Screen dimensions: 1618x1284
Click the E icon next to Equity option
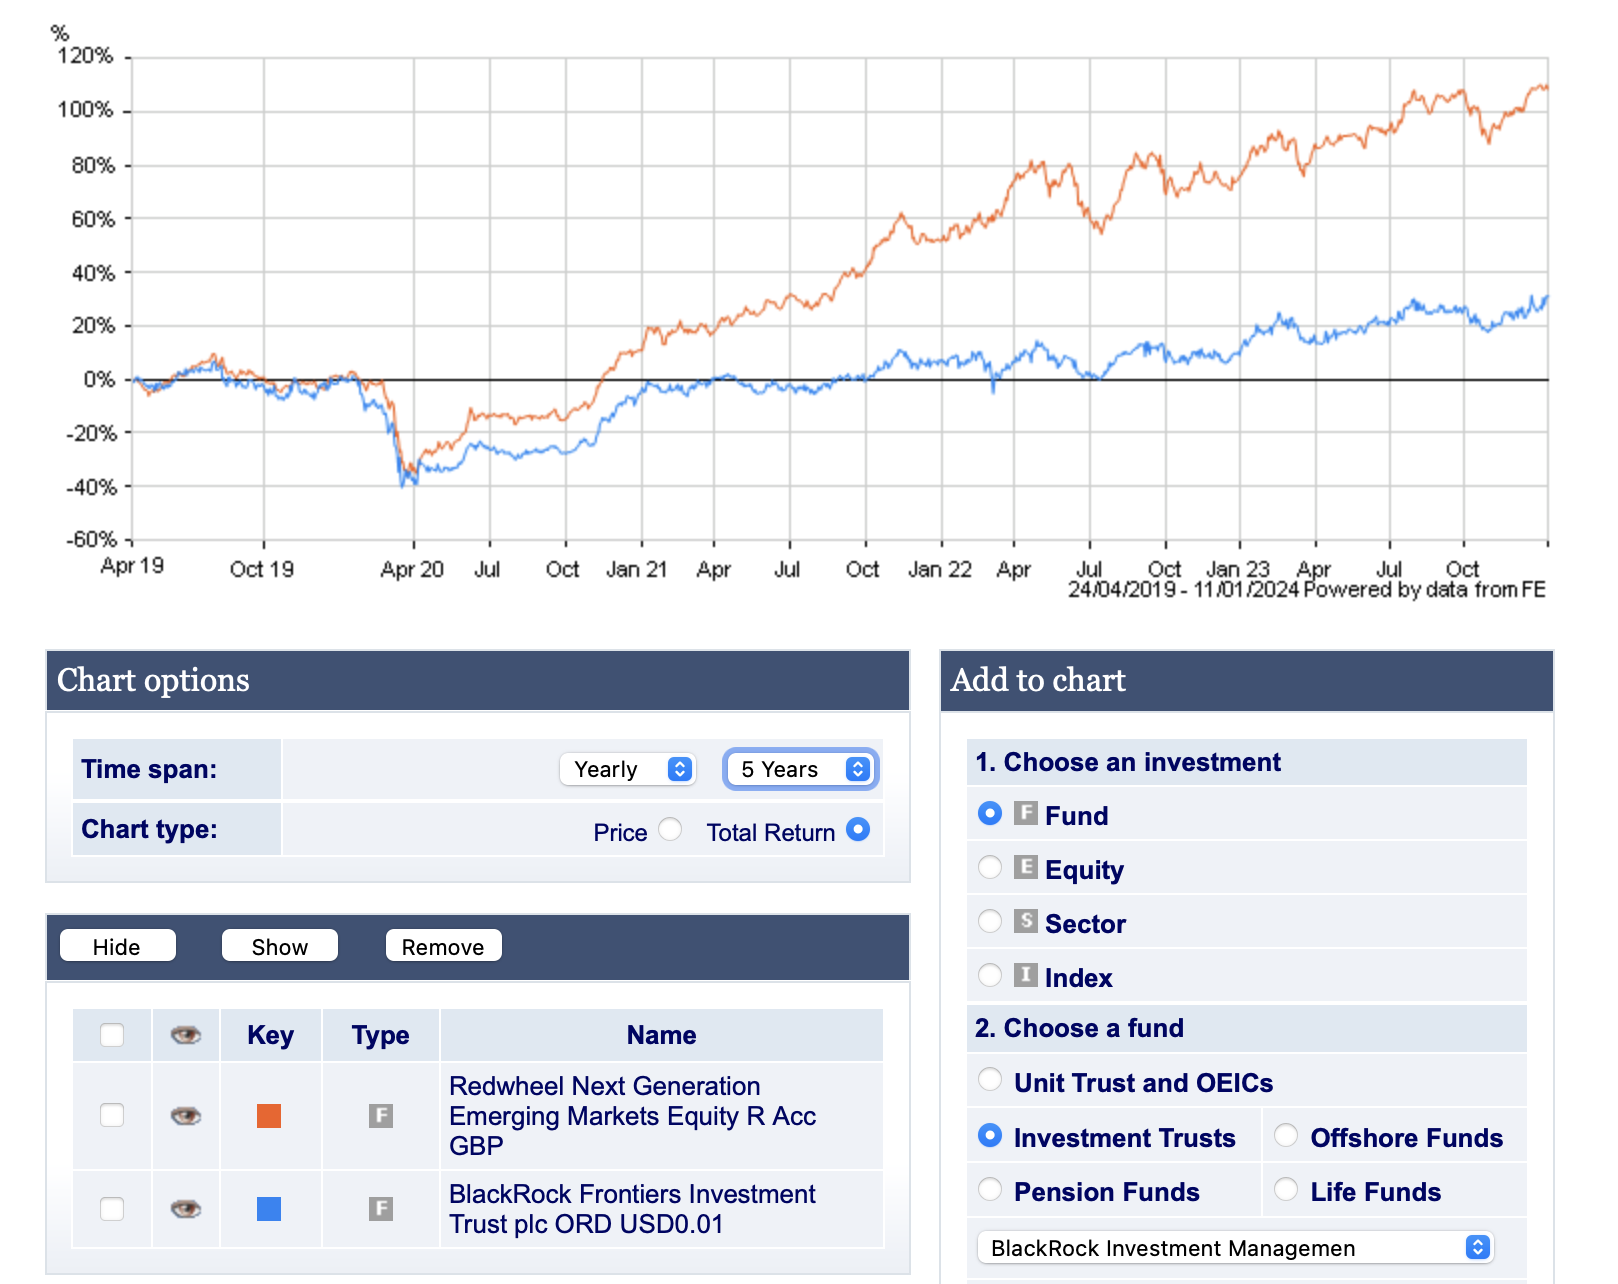pos(1026,867)
